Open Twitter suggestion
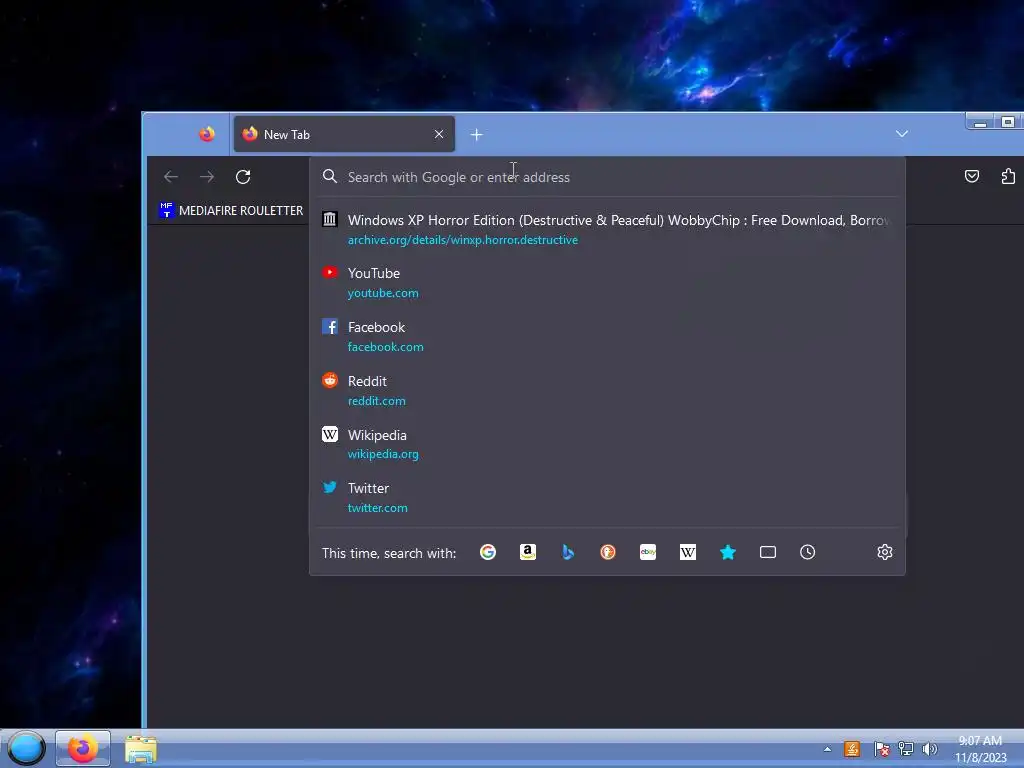This screenshot has height=768, width=1024. tap(607, 498)
